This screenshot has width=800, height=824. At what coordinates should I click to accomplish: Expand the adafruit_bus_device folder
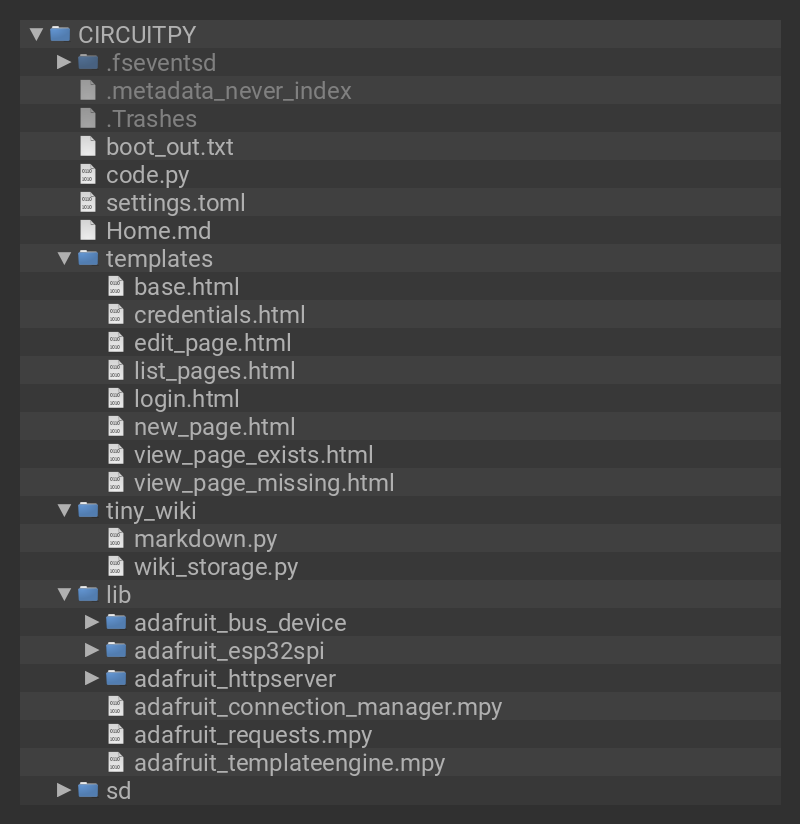(92, 622)
